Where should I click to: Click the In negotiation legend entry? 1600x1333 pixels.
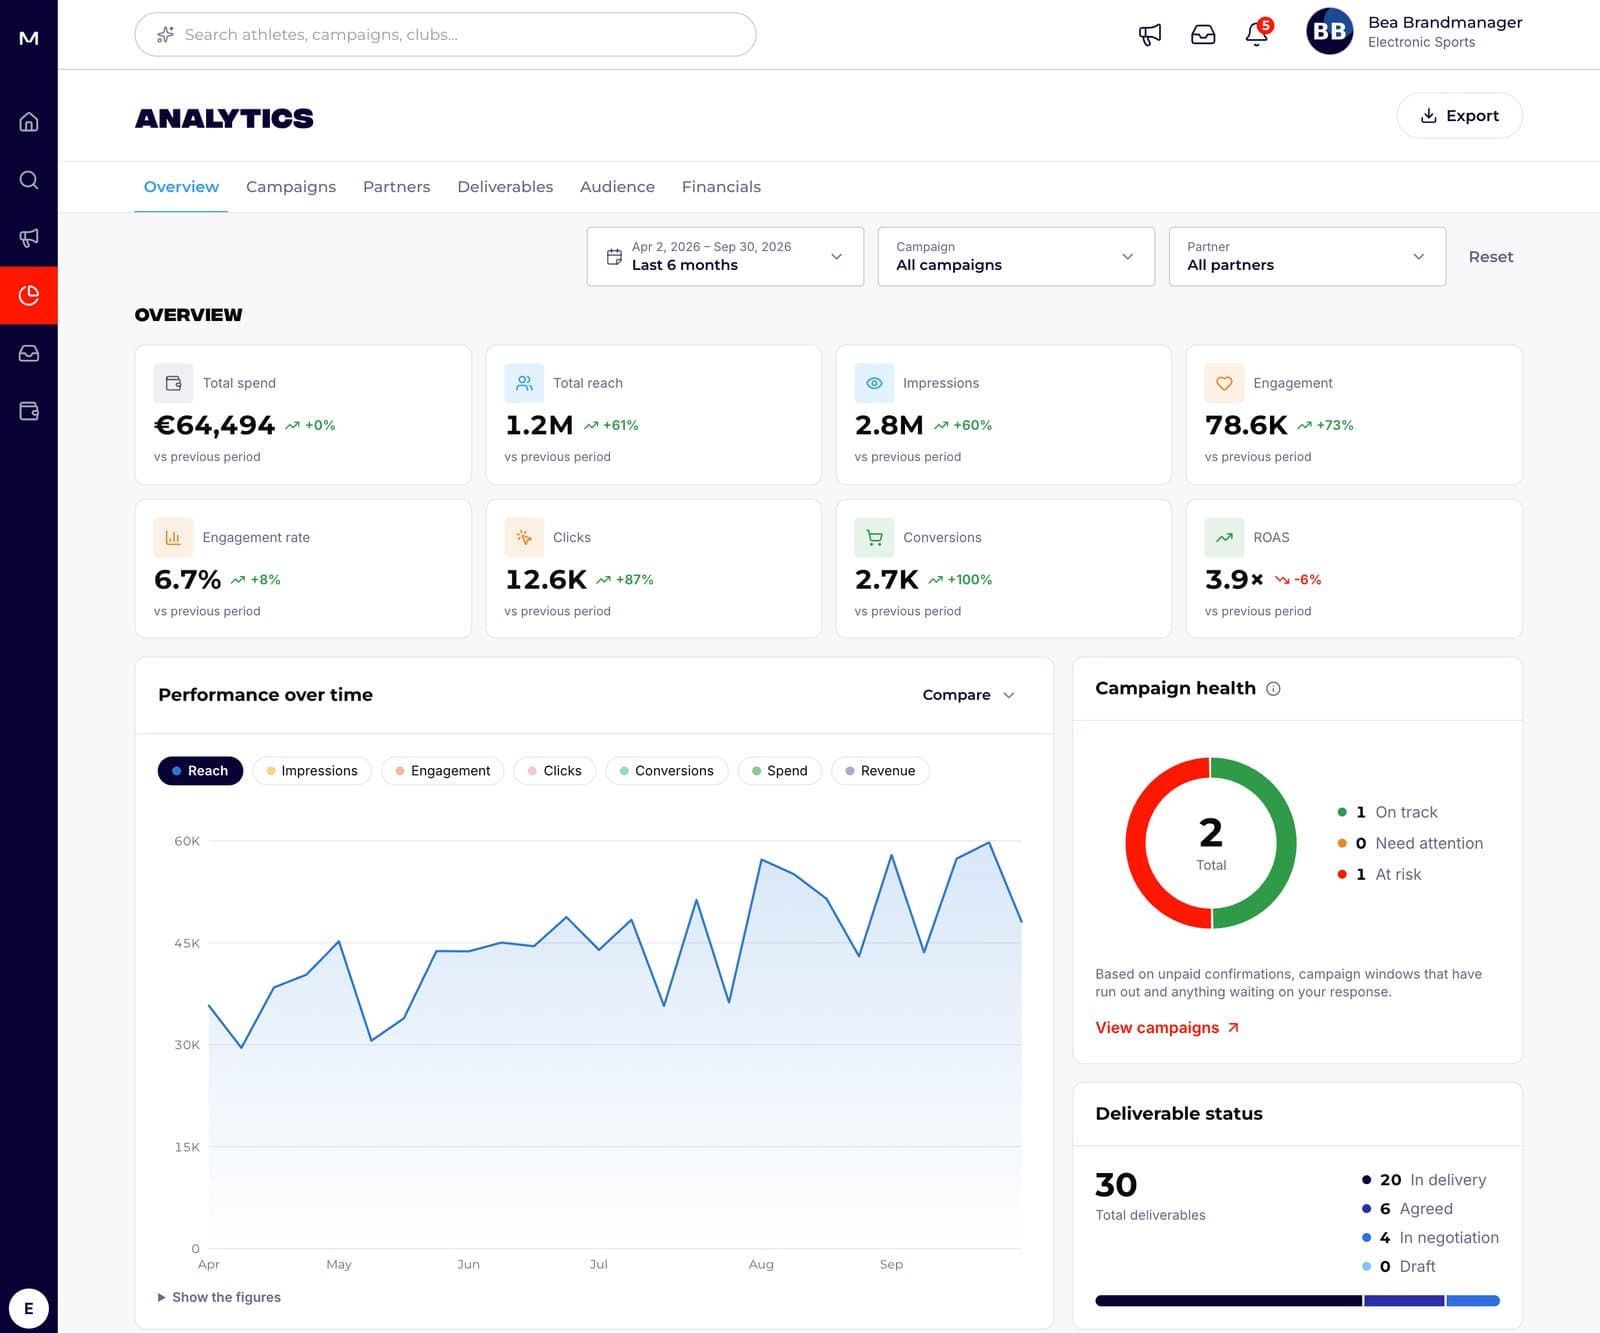point(1430,1238)
